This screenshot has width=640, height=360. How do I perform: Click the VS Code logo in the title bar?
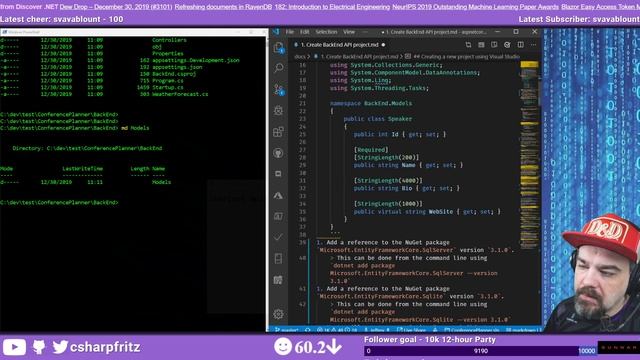pyautogui.click(x=276, y=32)
